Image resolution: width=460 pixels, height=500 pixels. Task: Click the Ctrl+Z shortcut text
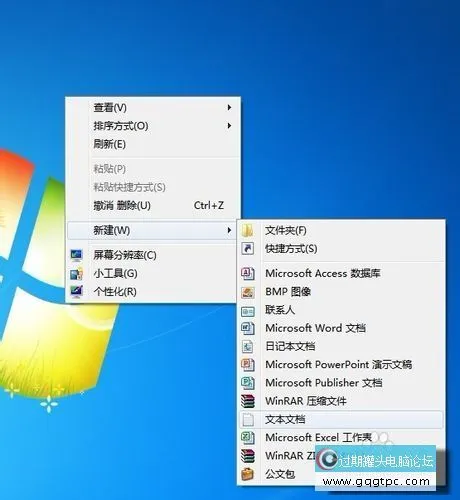pos(209,205)
